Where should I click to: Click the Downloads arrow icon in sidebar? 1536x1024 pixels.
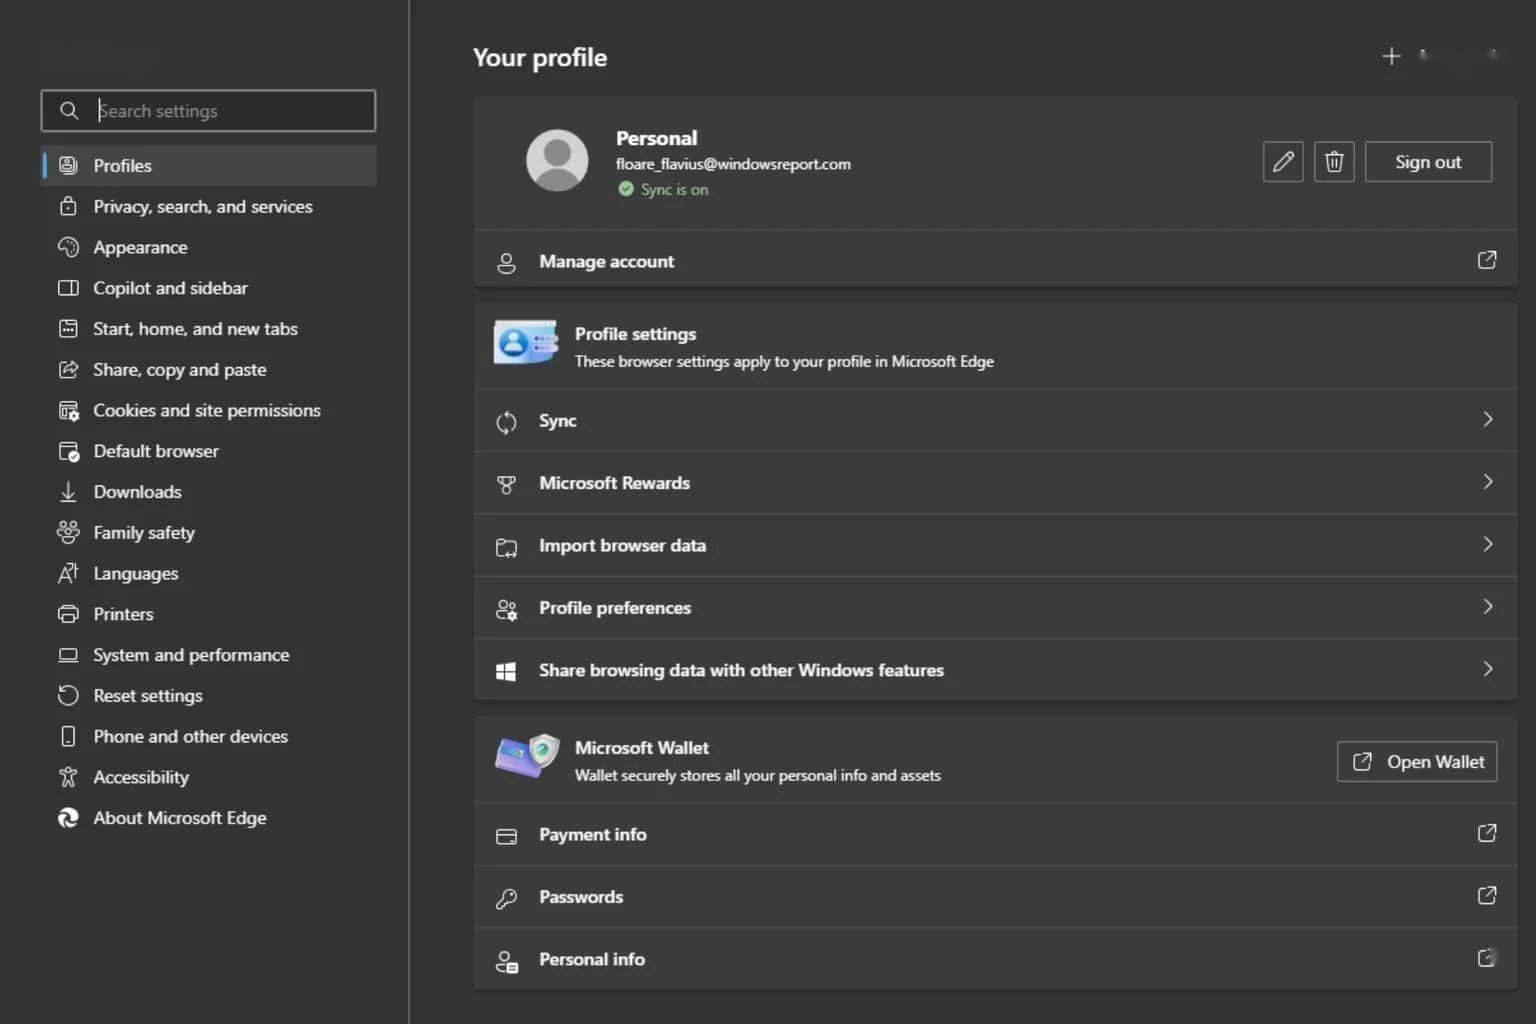[x=68, y=492]
